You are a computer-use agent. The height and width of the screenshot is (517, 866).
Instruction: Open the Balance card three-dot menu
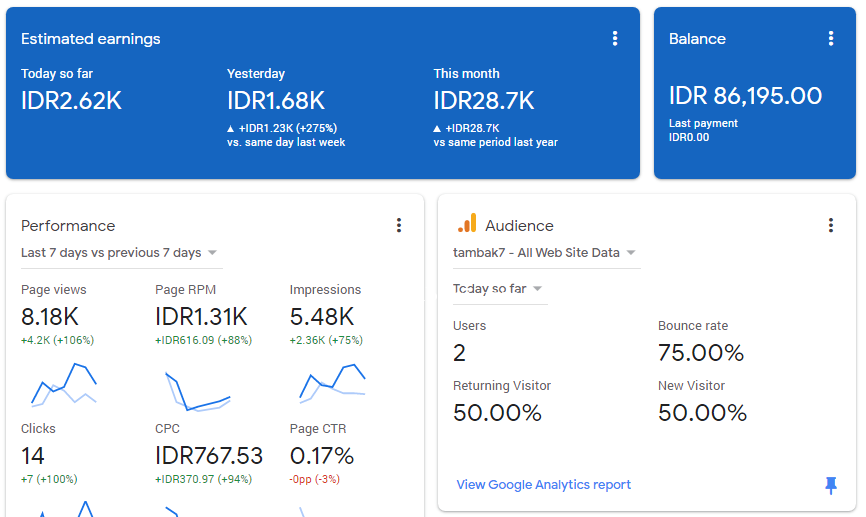tap(830, 39)
